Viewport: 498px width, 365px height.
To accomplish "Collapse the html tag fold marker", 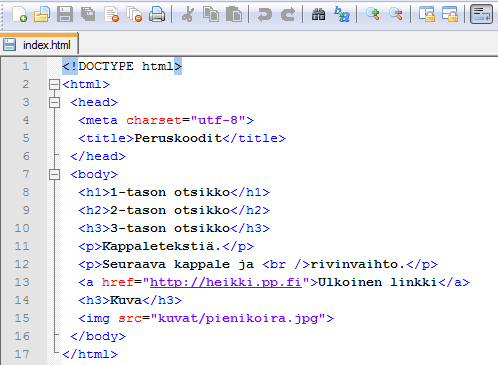I will (x=54, y=84).
